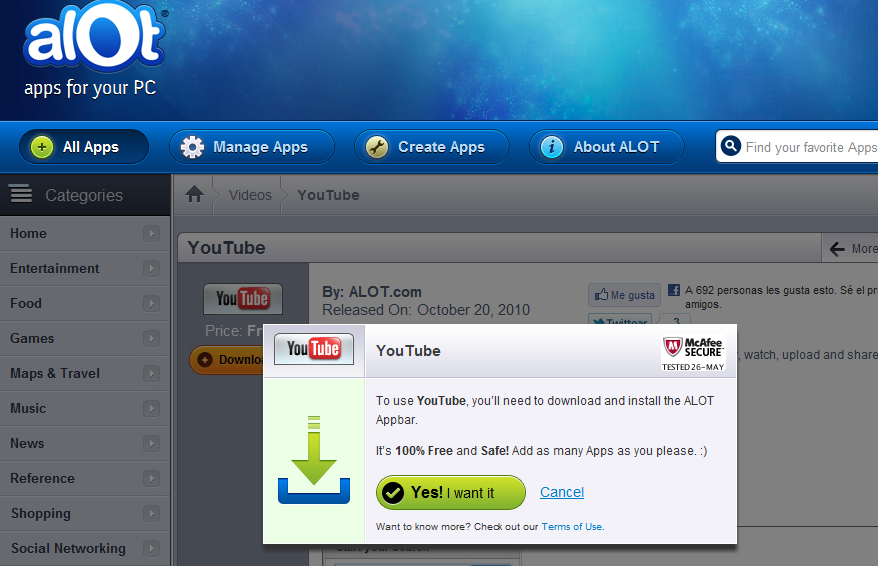Screen dimensions: 878x566
Task: Select the Entertainment category
Action: coord(85,269)
